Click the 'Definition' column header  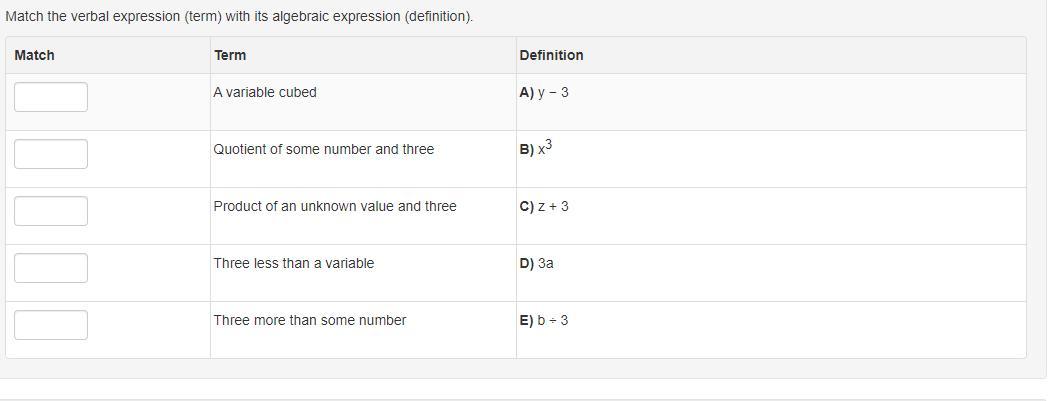pos(551,55)
